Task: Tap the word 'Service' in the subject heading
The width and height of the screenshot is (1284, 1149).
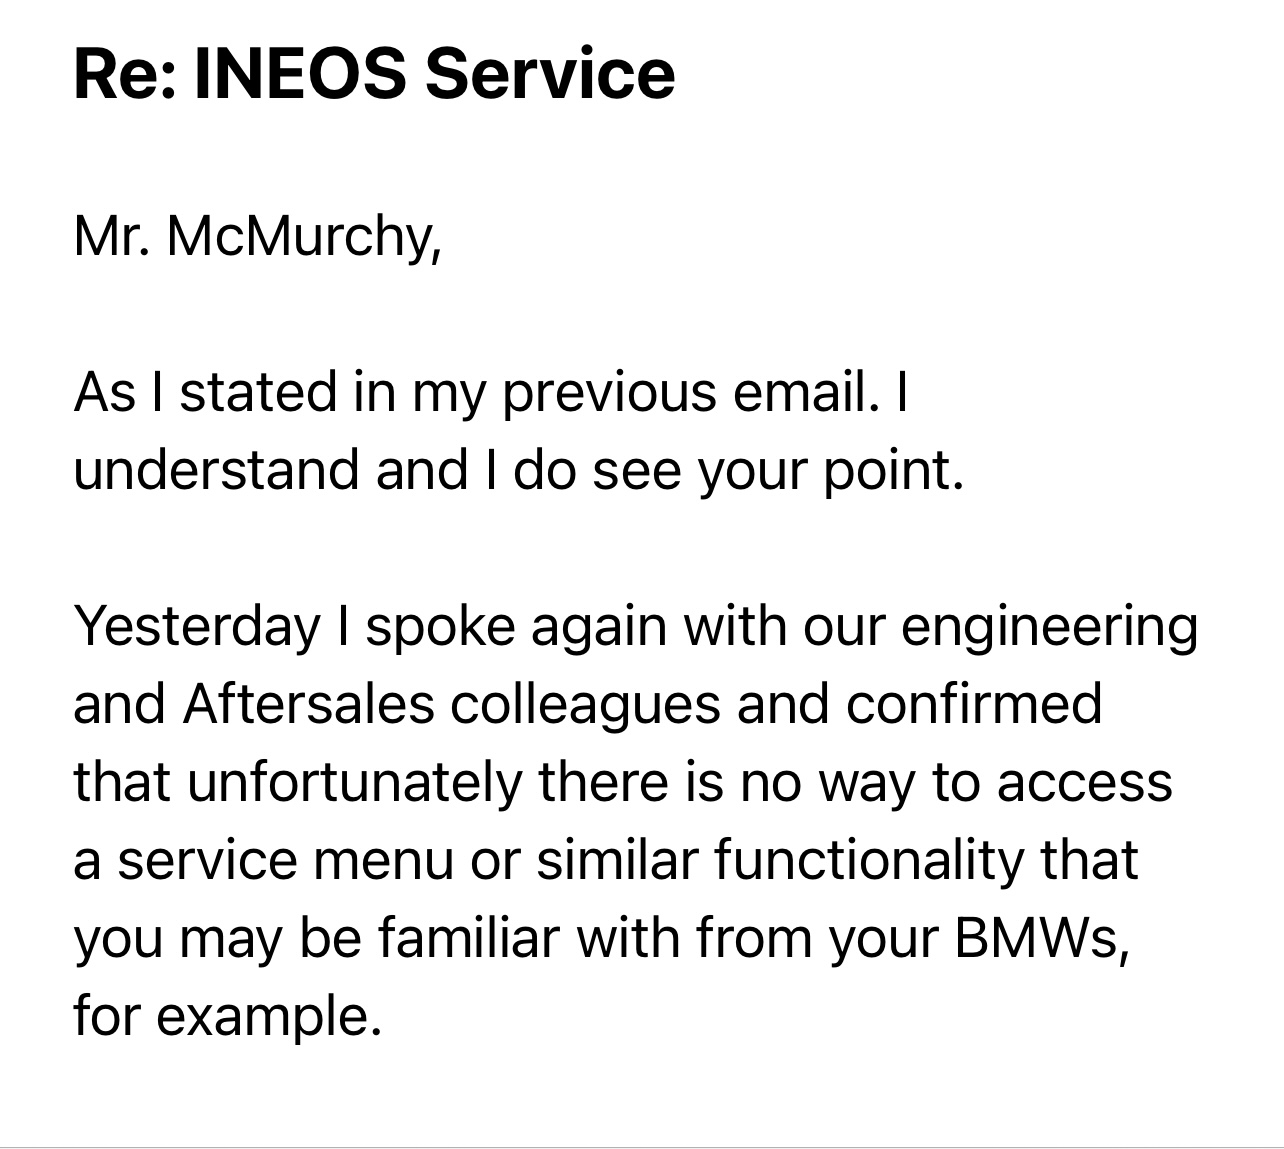Action: click(550, 74)
